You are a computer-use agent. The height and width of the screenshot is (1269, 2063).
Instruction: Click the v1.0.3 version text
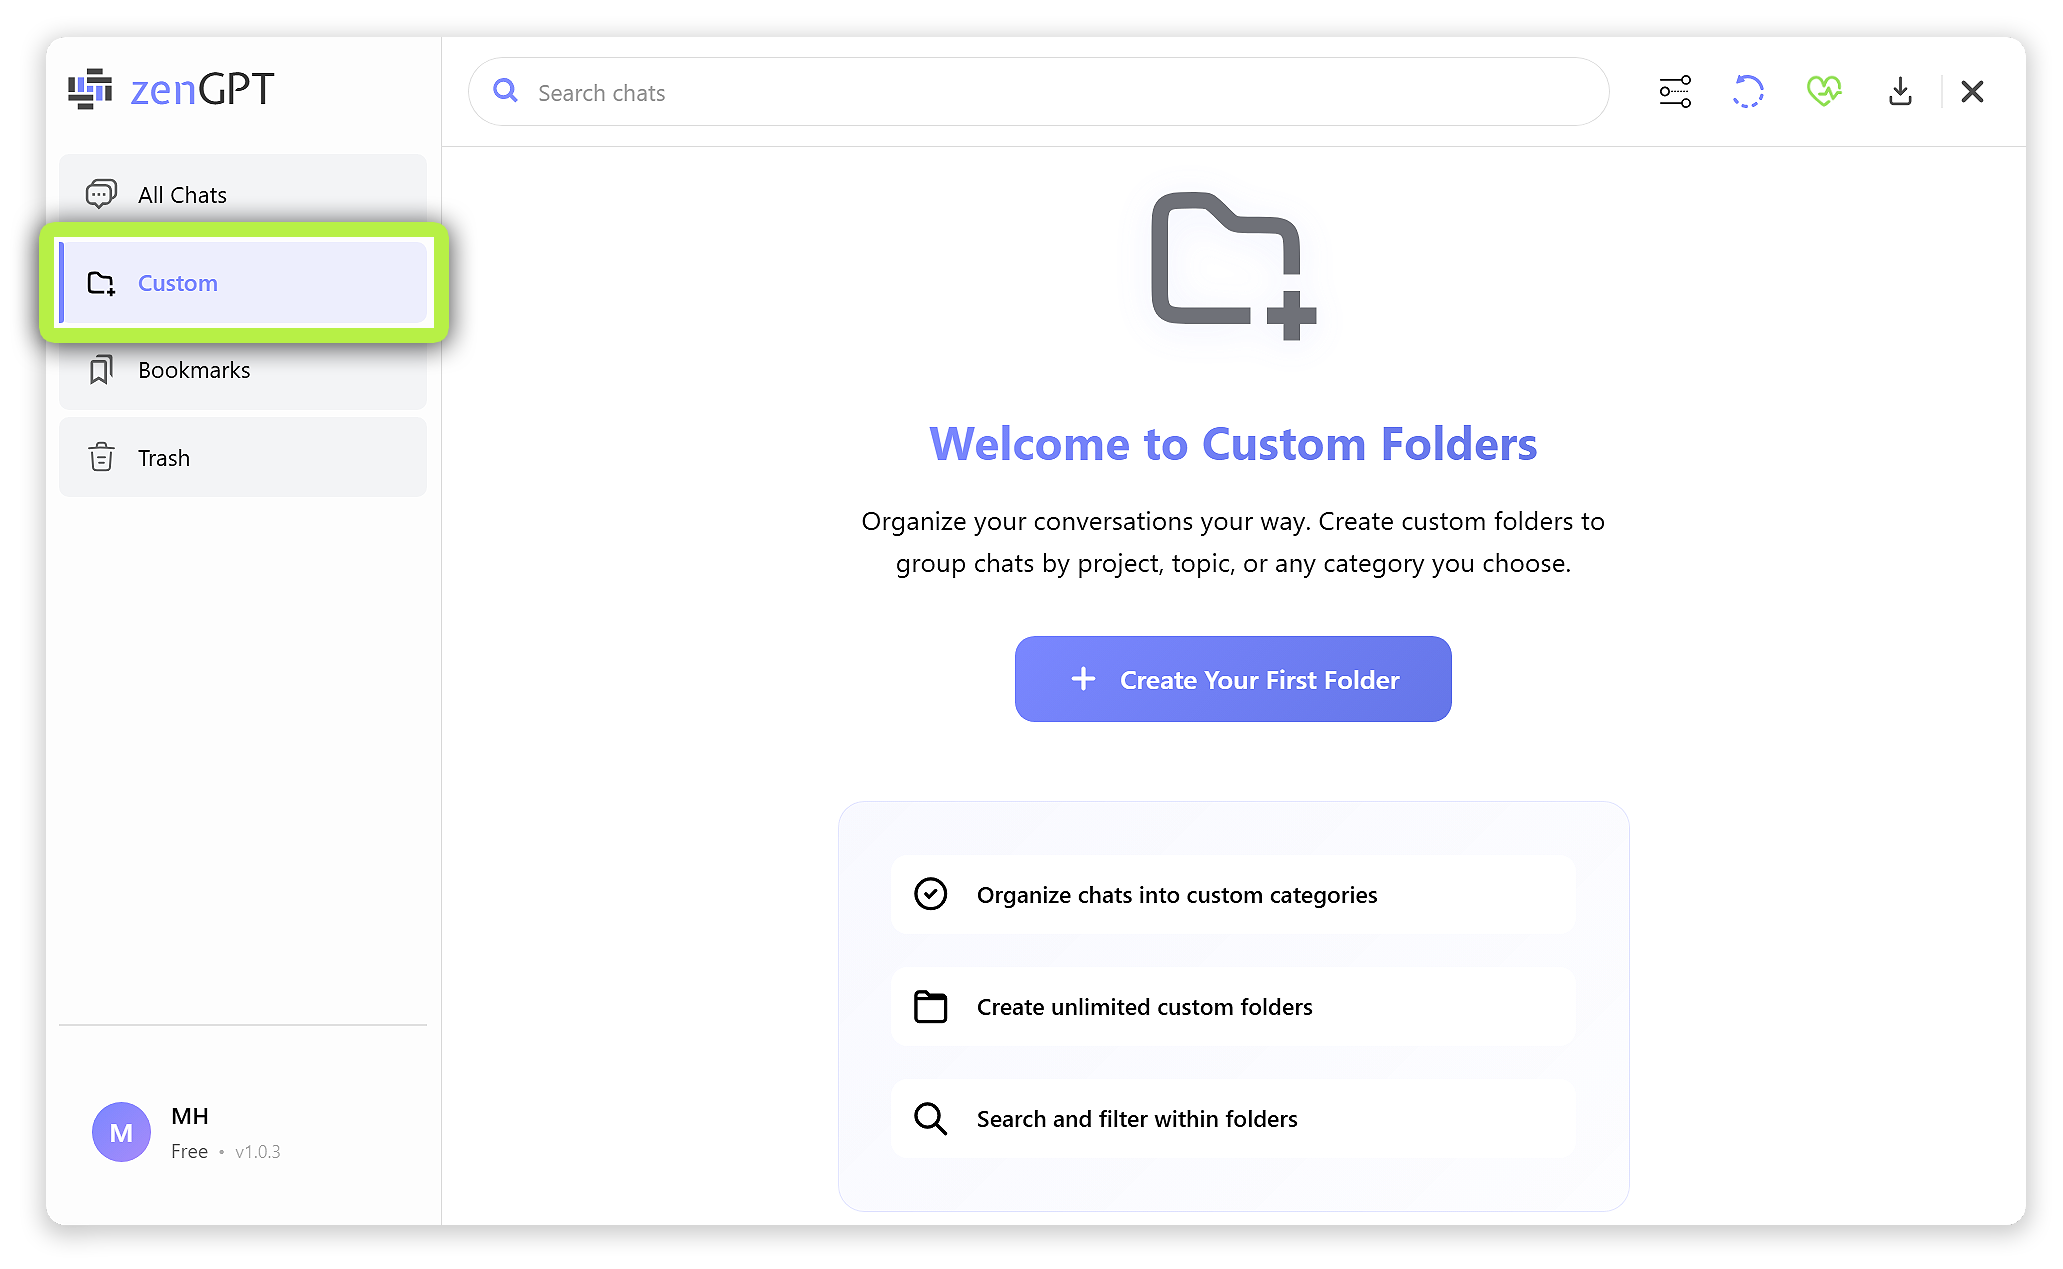pyautogui.click(x=258, y=1151)
